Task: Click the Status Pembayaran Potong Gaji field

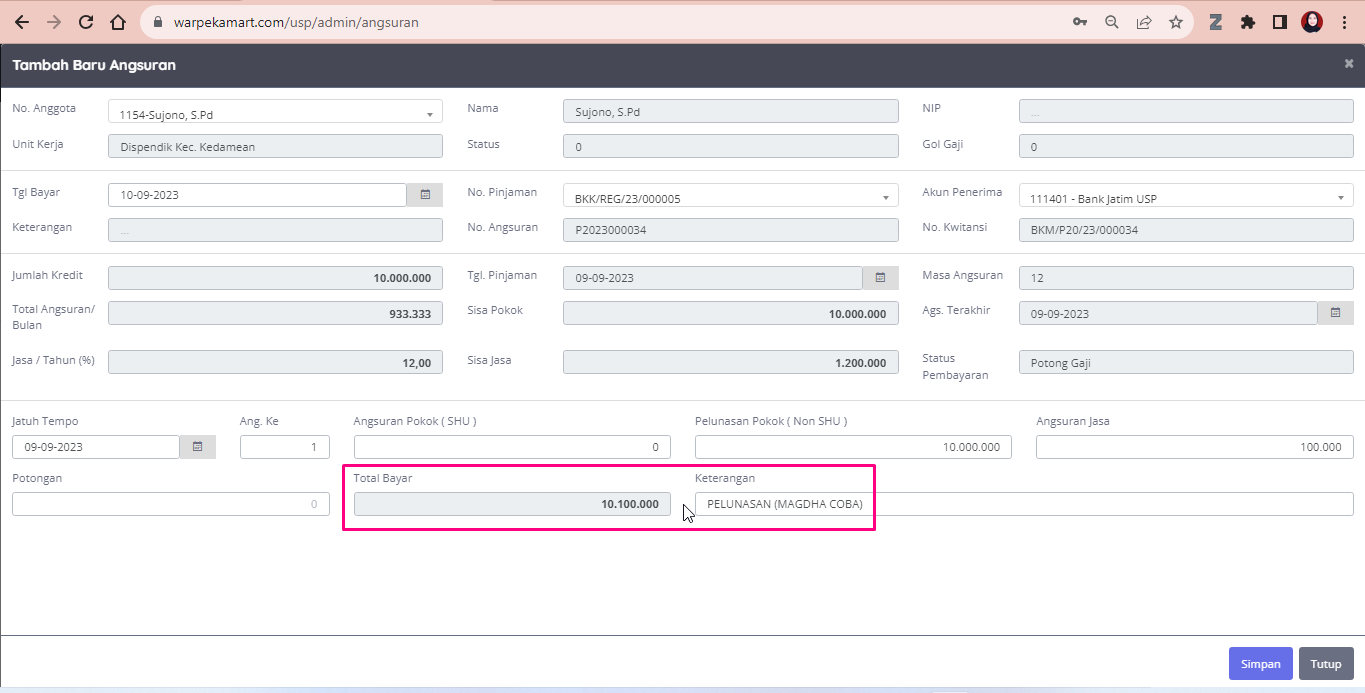Action: [1186, 362]
